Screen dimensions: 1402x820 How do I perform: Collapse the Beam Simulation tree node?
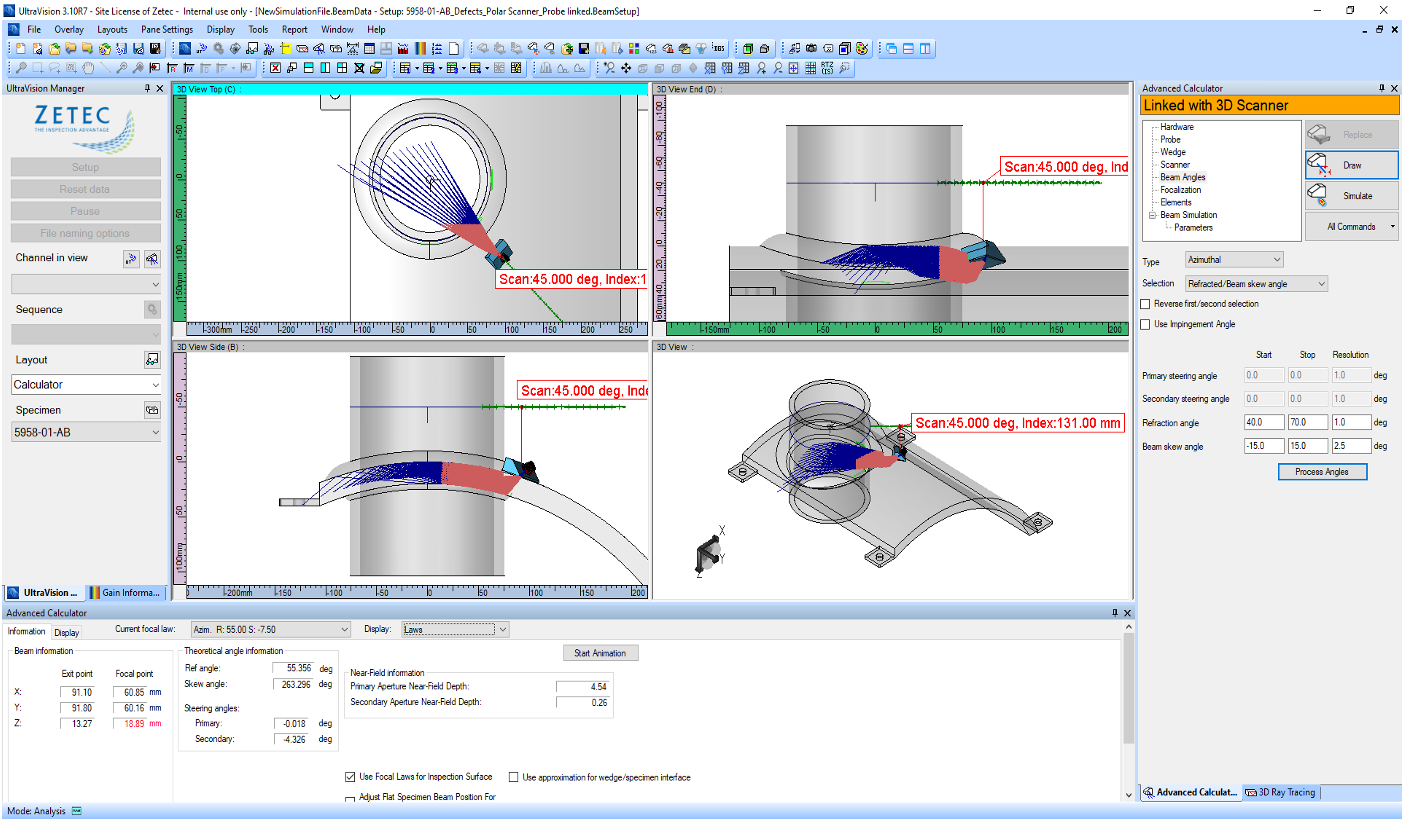tap(1153, 215)
